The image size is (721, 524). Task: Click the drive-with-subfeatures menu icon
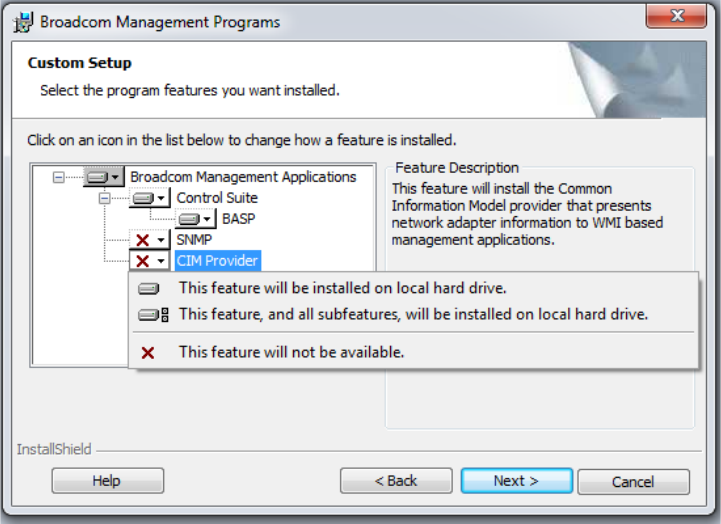[x=153, y=314]
